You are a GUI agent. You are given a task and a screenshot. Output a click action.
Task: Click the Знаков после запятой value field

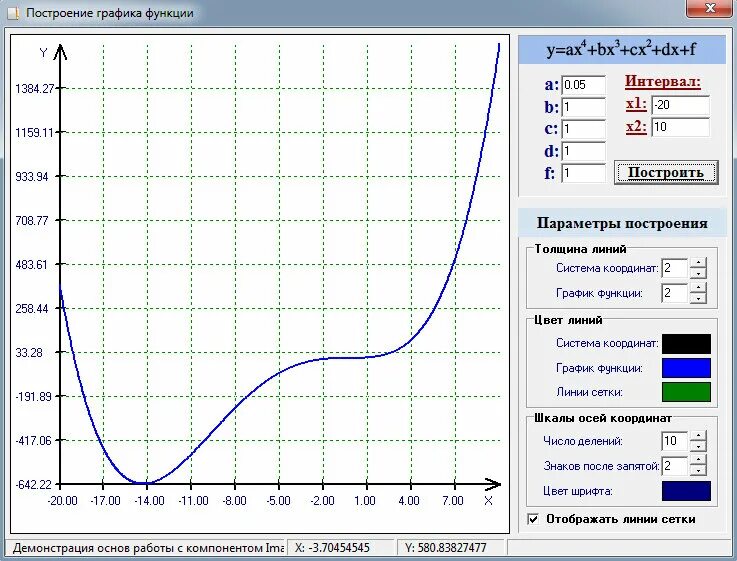pyautogui.click(x=674, y=466)
